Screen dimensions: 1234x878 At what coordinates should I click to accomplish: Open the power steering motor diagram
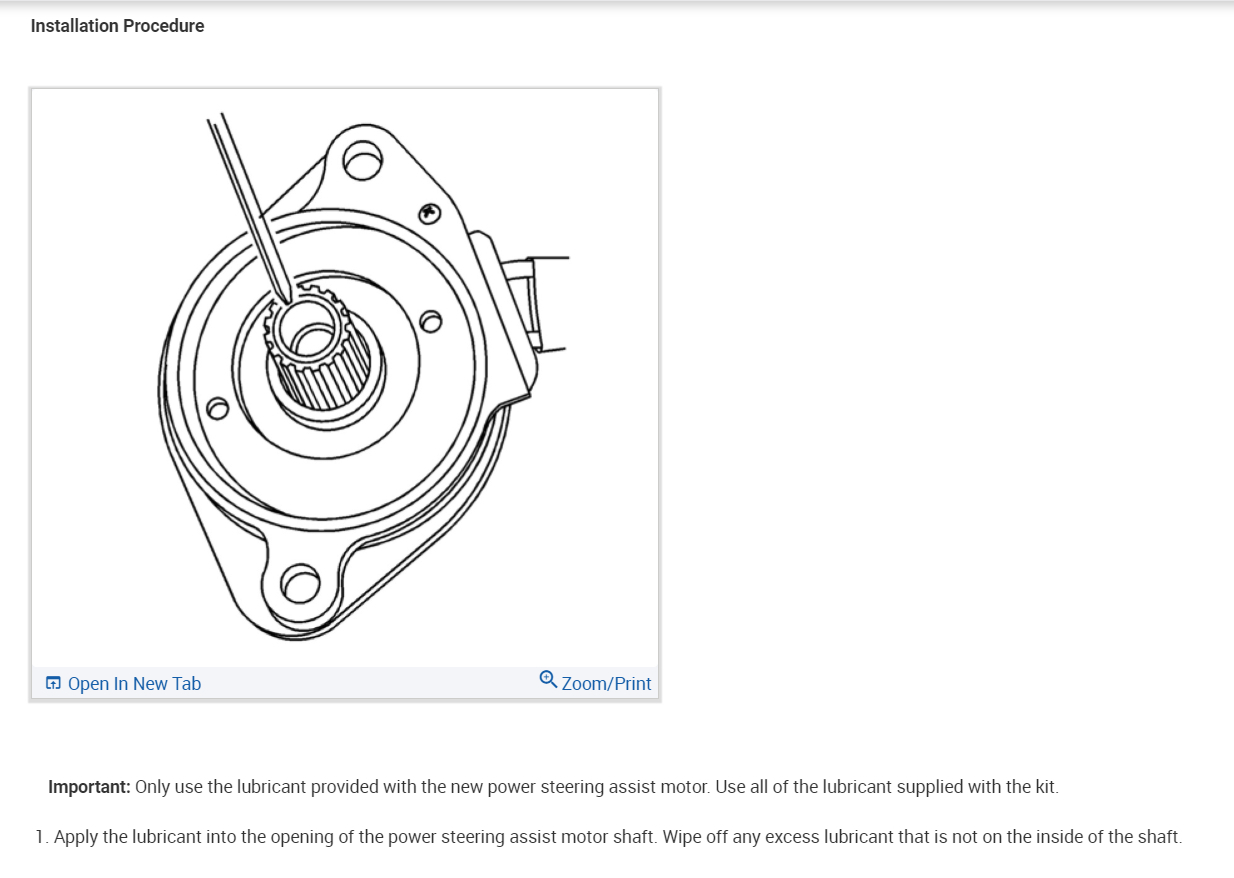(x=345, y=378)
